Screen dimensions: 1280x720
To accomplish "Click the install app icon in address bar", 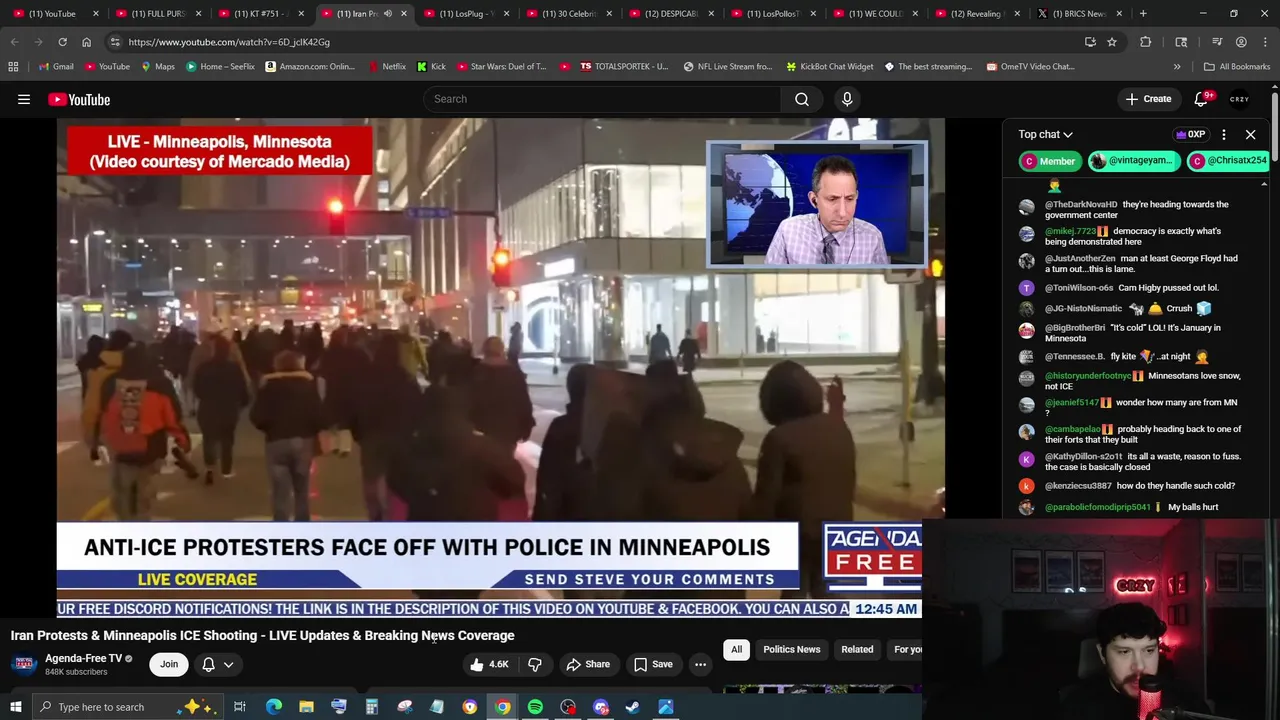I will pyautogui.click(x=1090, y=42).
